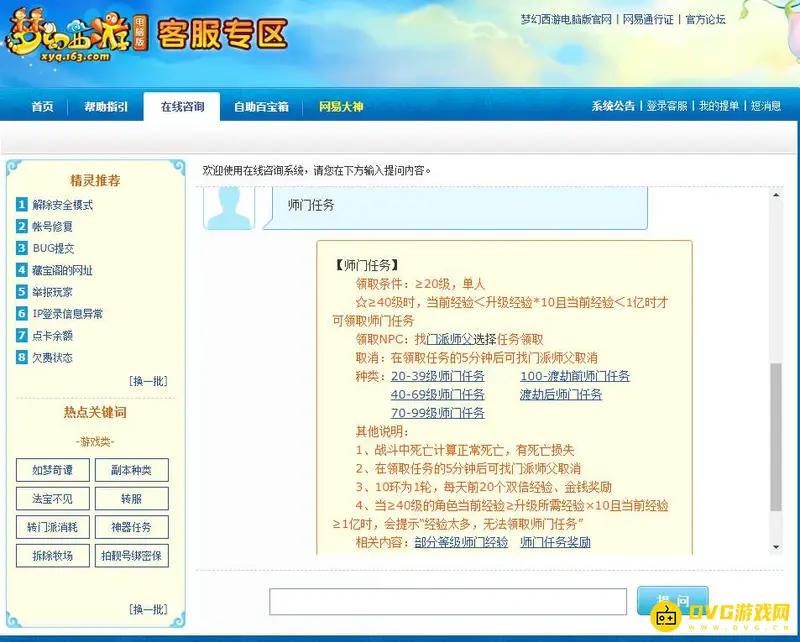Open 系统公告 in the nav bar

click(613, 106)
